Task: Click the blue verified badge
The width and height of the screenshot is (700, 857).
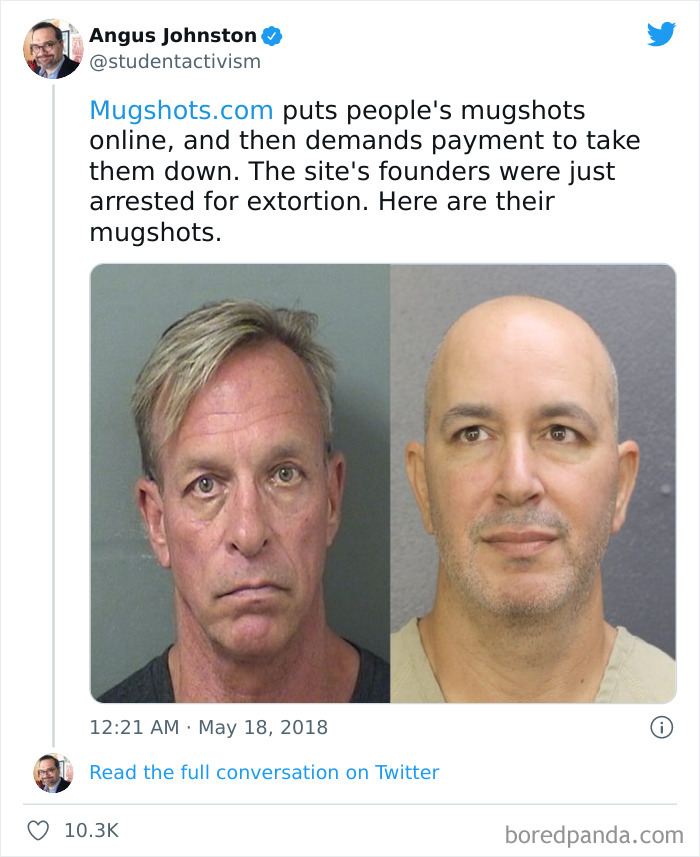Action: [272, 36]
